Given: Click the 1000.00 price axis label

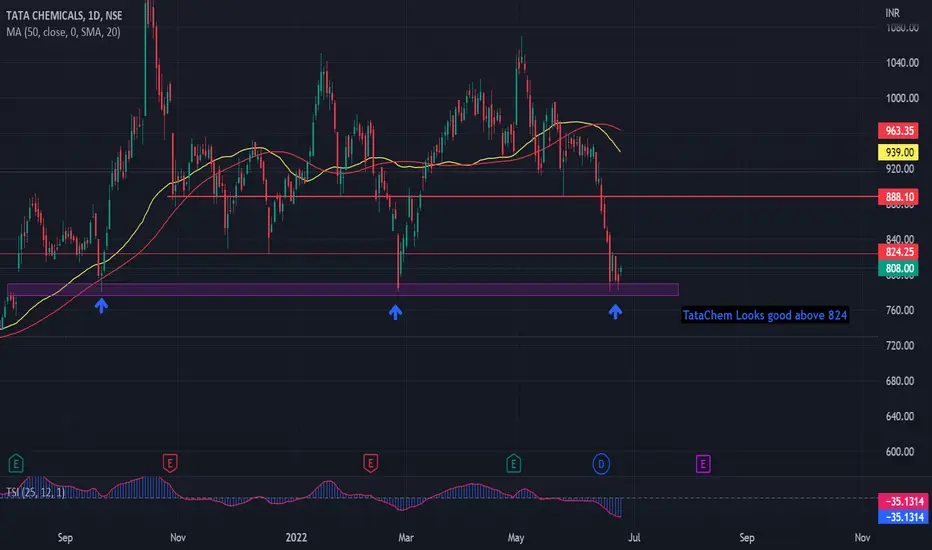Looking at the screenshot, I should pos(902,98).
